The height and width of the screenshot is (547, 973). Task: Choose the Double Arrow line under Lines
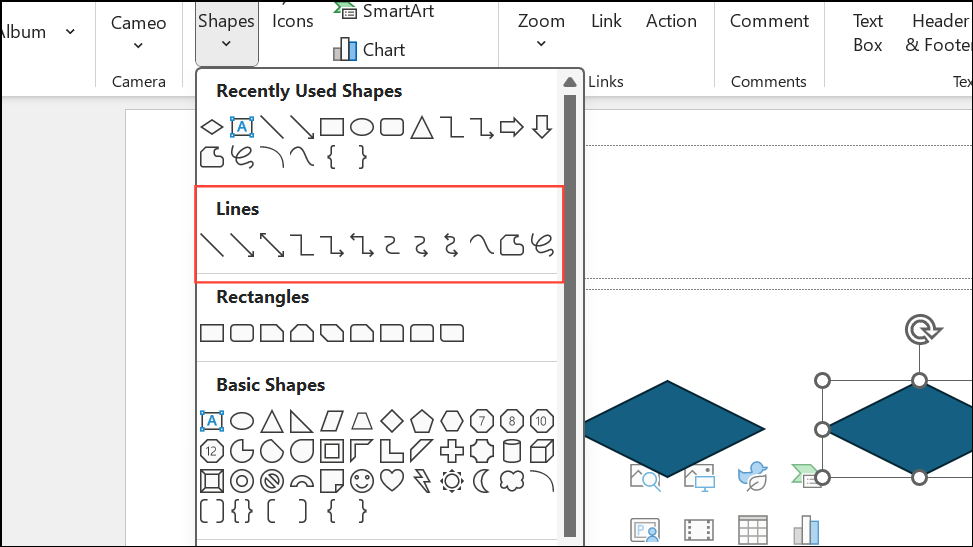272,245
